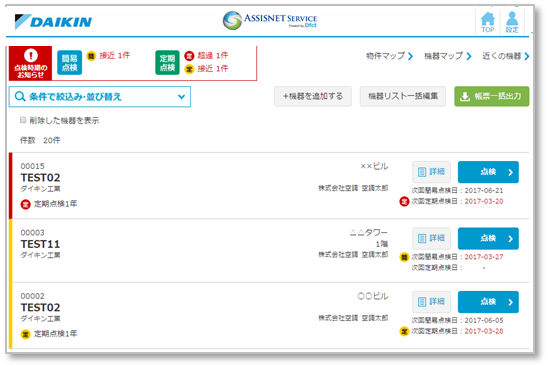Click download icon on 帳票一括出力 button
The width and height of the screenshot is (548, 367).
coord(464,96)
